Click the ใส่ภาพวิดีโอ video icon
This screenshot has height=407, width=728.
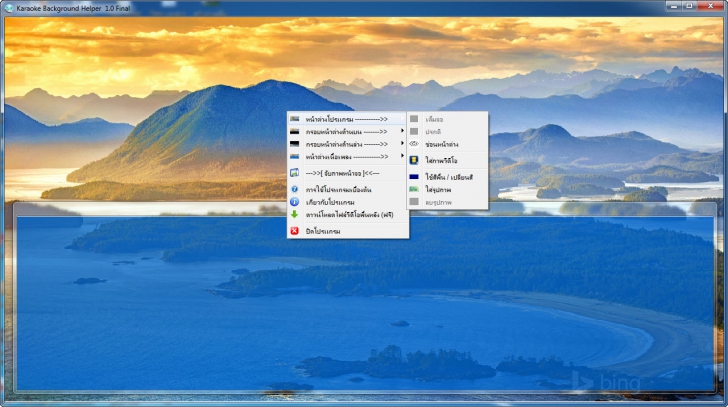[x=414, y=160]
